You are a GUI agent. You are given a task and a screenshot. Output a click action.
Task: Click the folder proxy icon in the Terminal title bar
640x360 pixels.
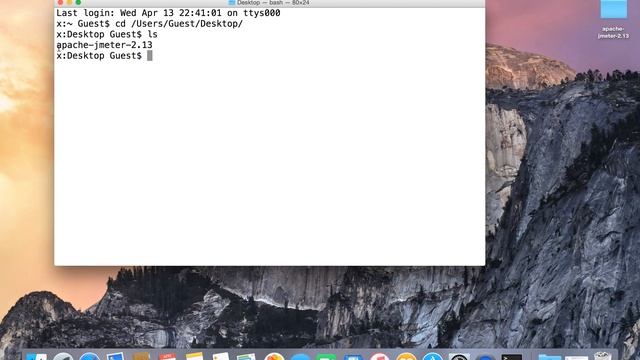[232, 2]
